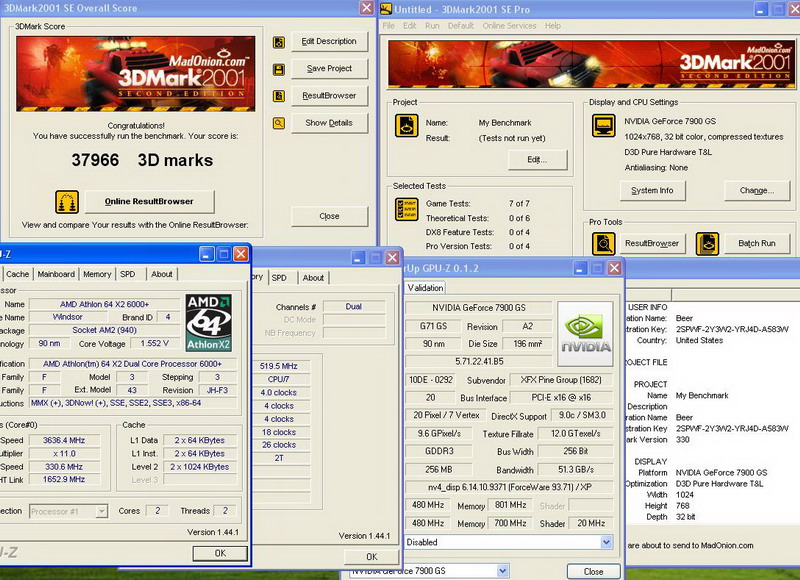Click the 3DMark2001 SE Pro title bar icon
The image size is (800, 580).
pos(386,9)
